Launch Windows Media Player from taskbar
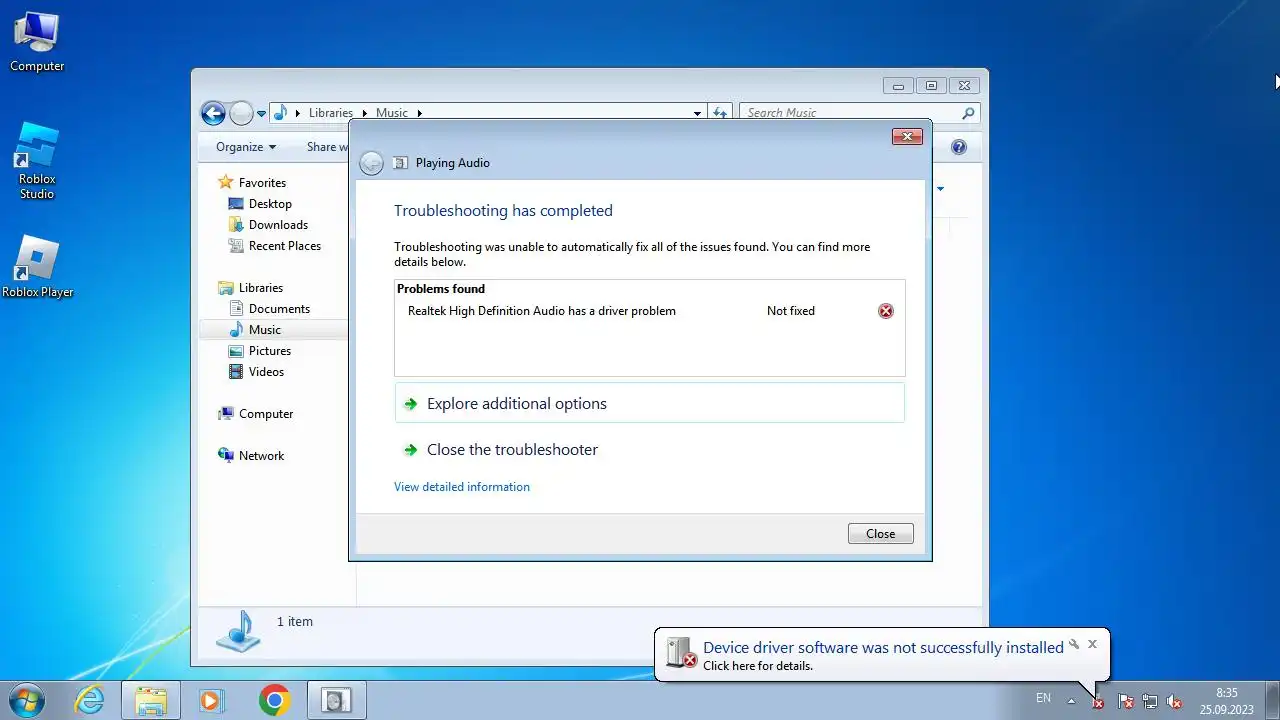Screen dimensions: 1280x720 tap(212, 700)
